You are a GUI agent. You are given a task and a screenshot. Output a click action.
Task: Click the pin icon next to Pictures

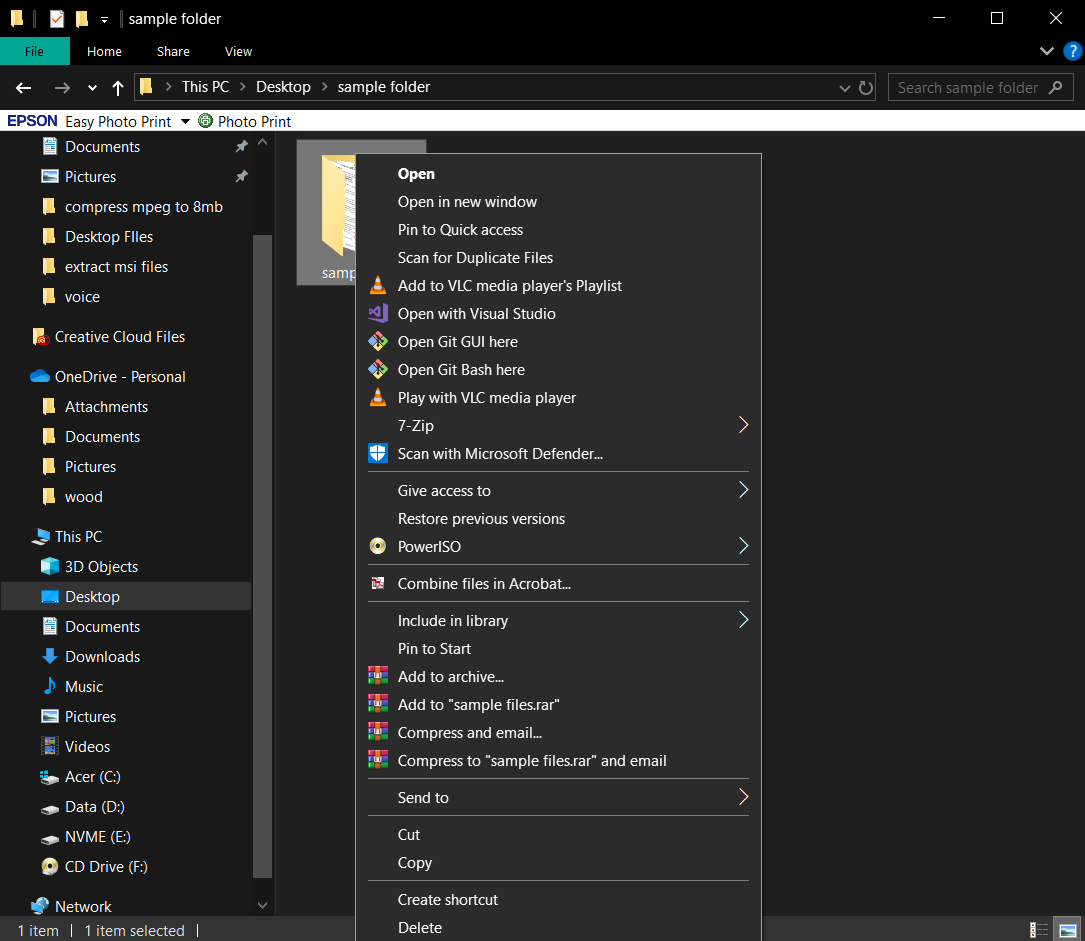click(x=241, y=176)
